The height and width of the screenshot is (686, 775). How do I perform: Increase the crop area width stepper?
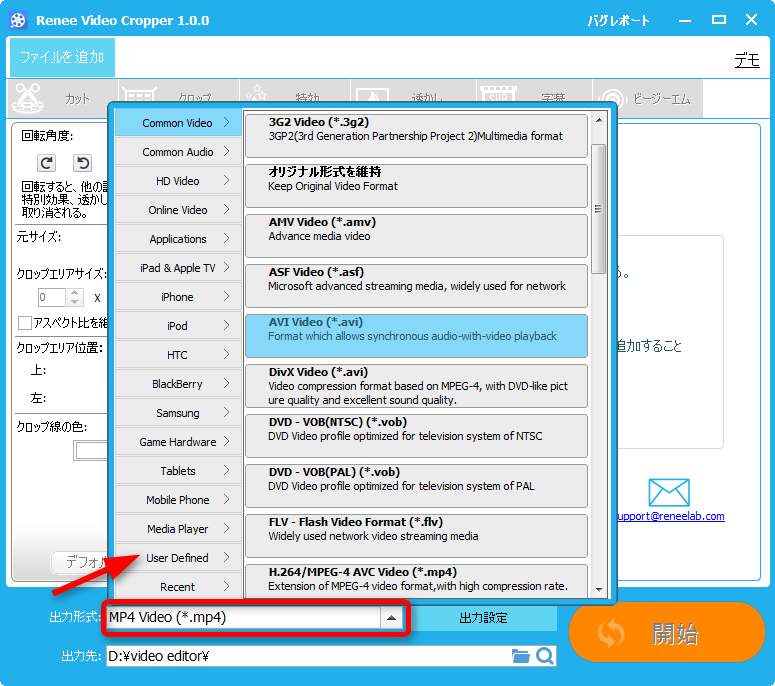click(x=74, y=293)
